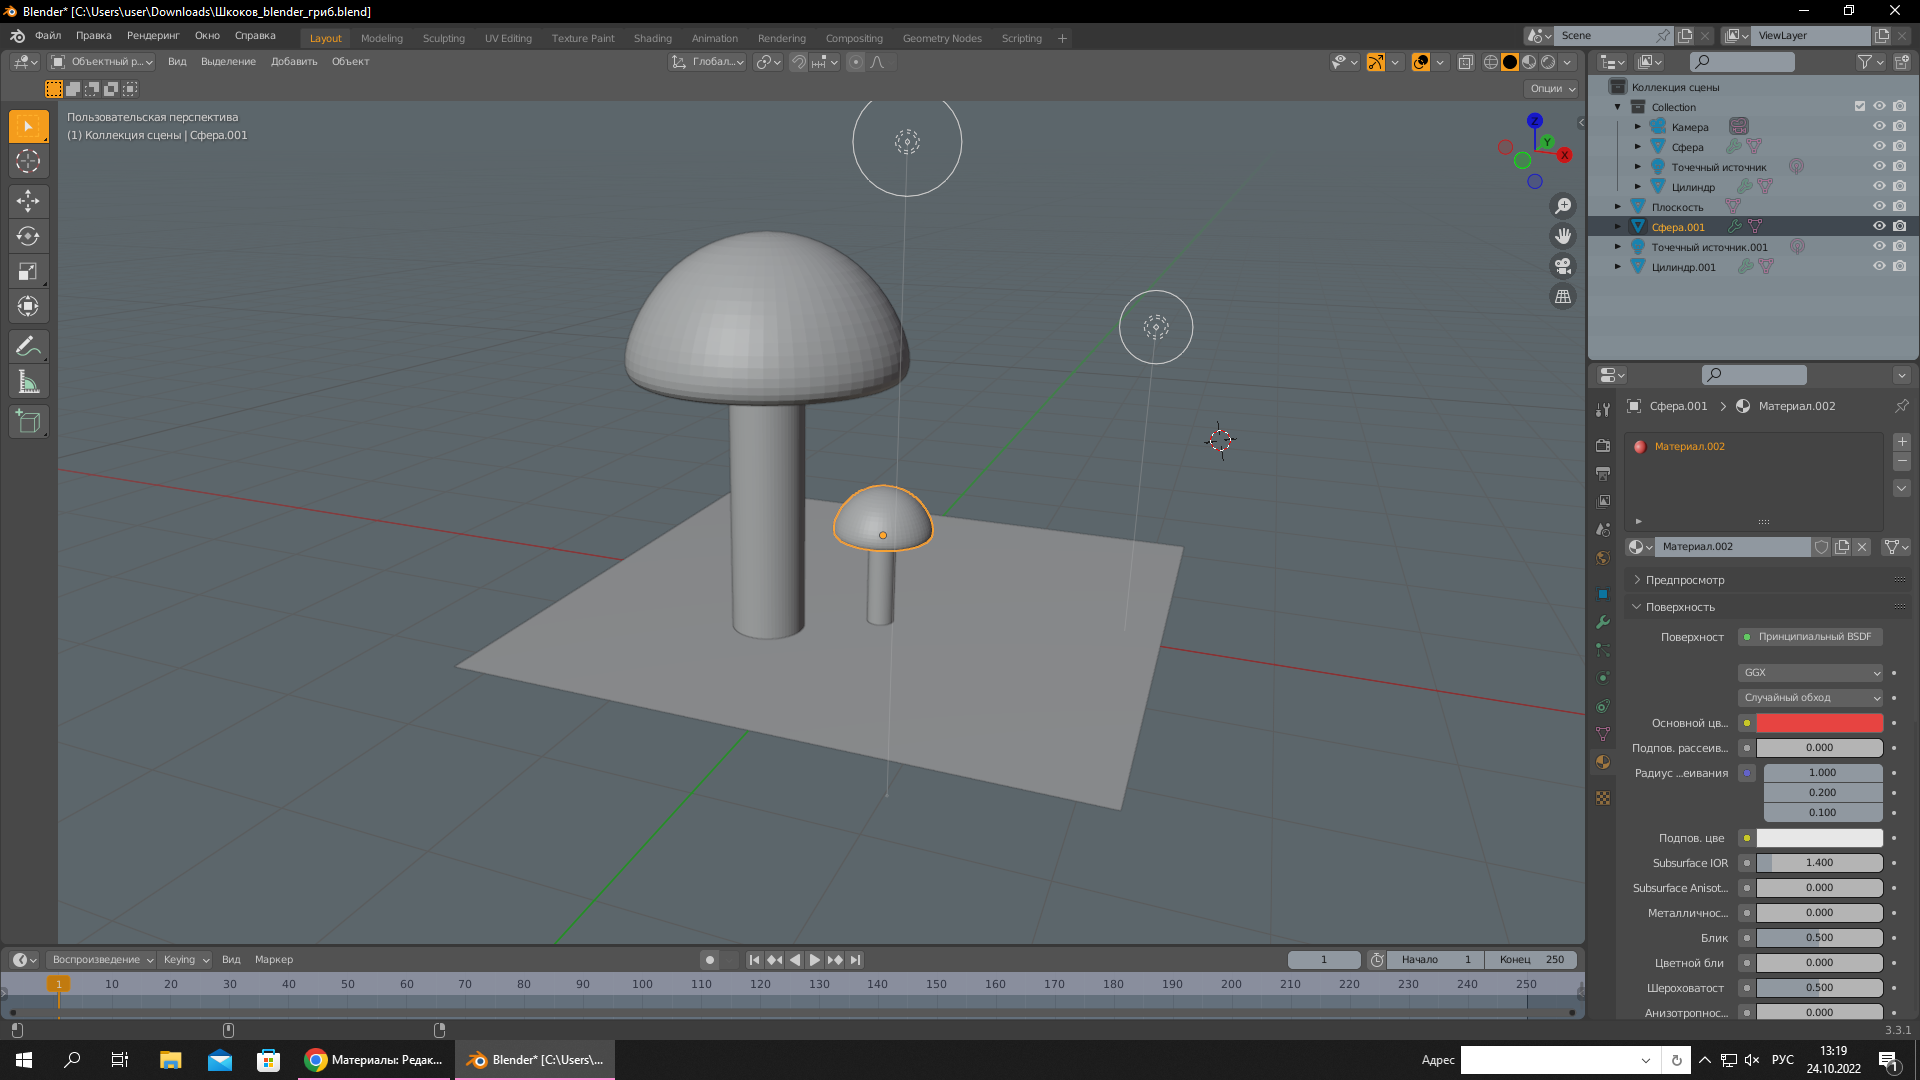Toggle camera view icon

pyautogui.click(x=1562, y=266)
